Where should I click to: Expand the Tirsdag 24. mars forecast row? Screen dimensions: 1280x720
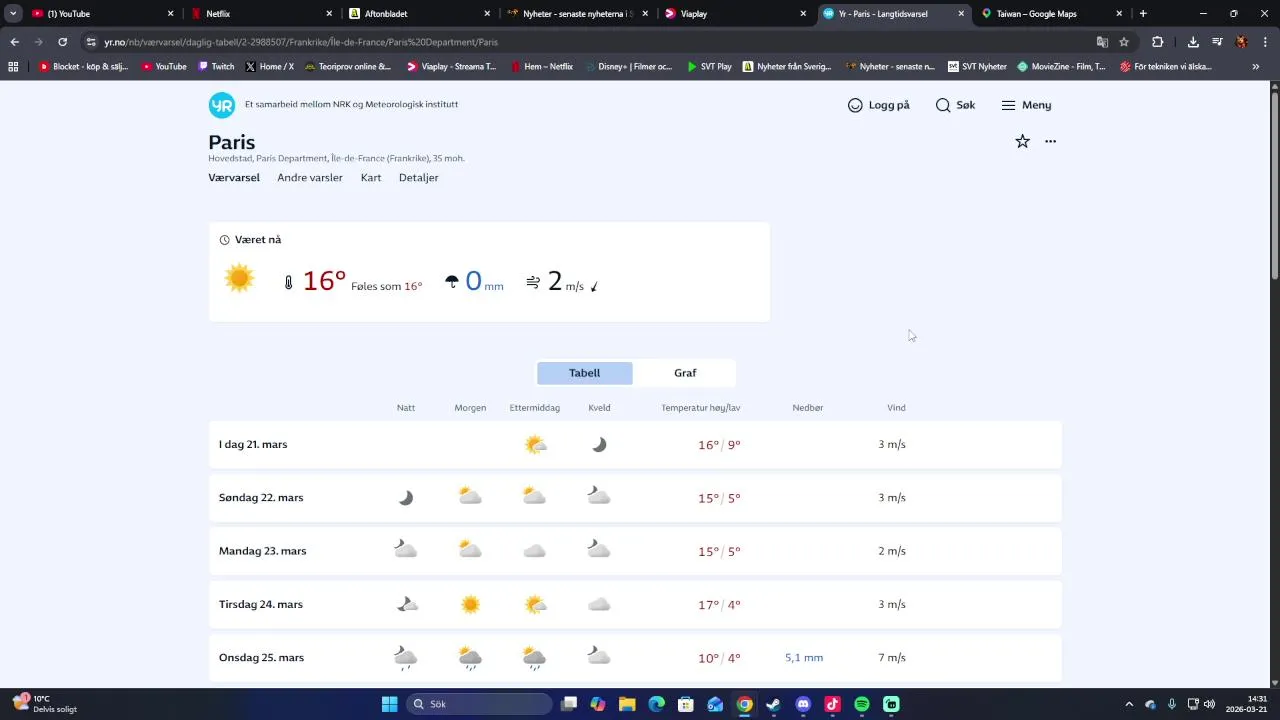click(x=635, y=604)
